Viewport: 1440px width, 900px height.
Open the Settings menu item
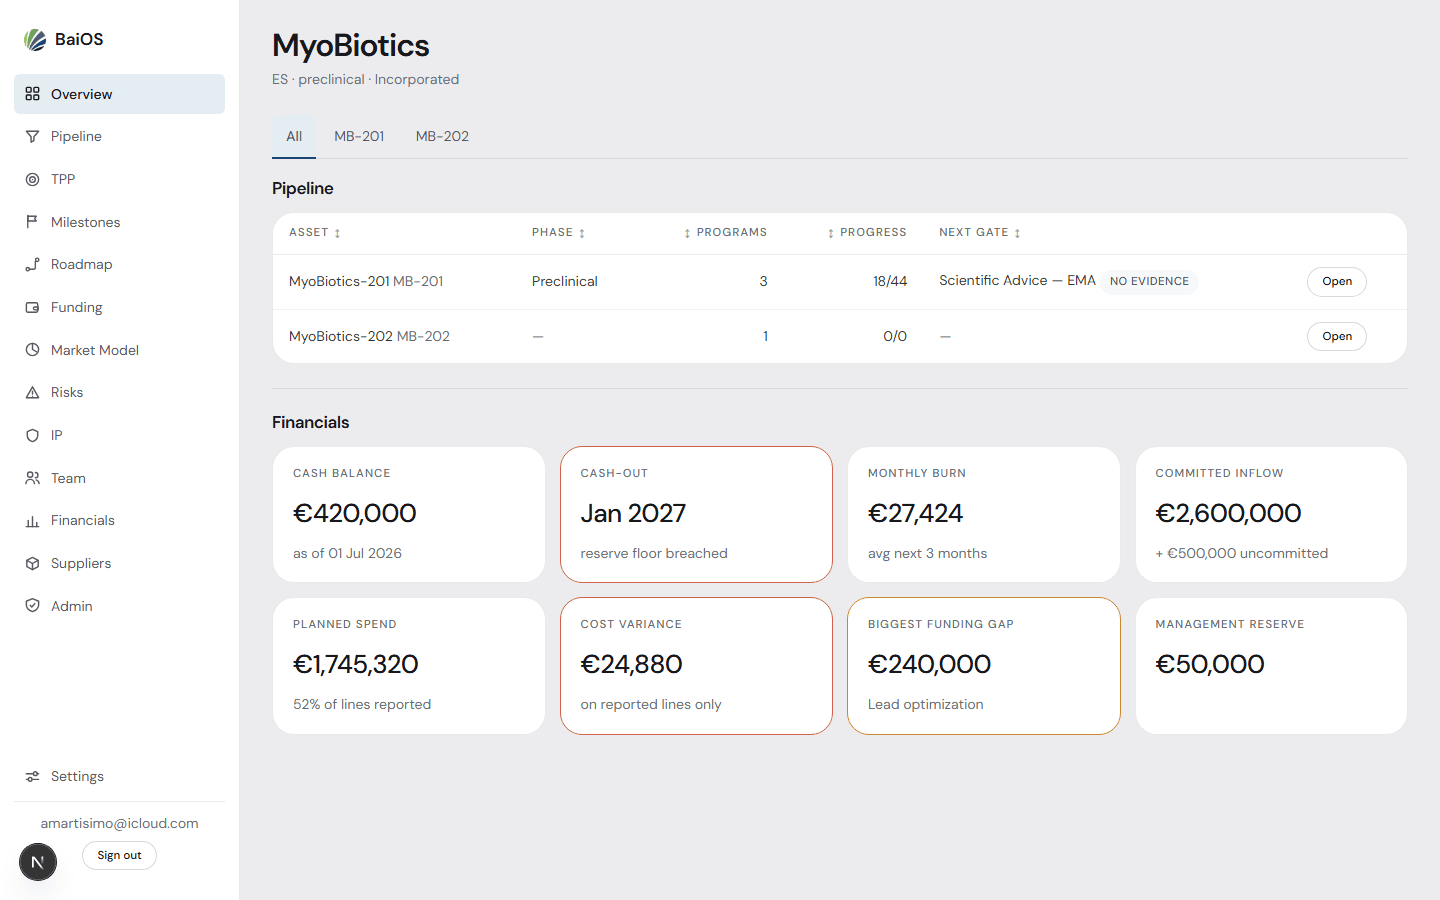click(x=119, y=776)
